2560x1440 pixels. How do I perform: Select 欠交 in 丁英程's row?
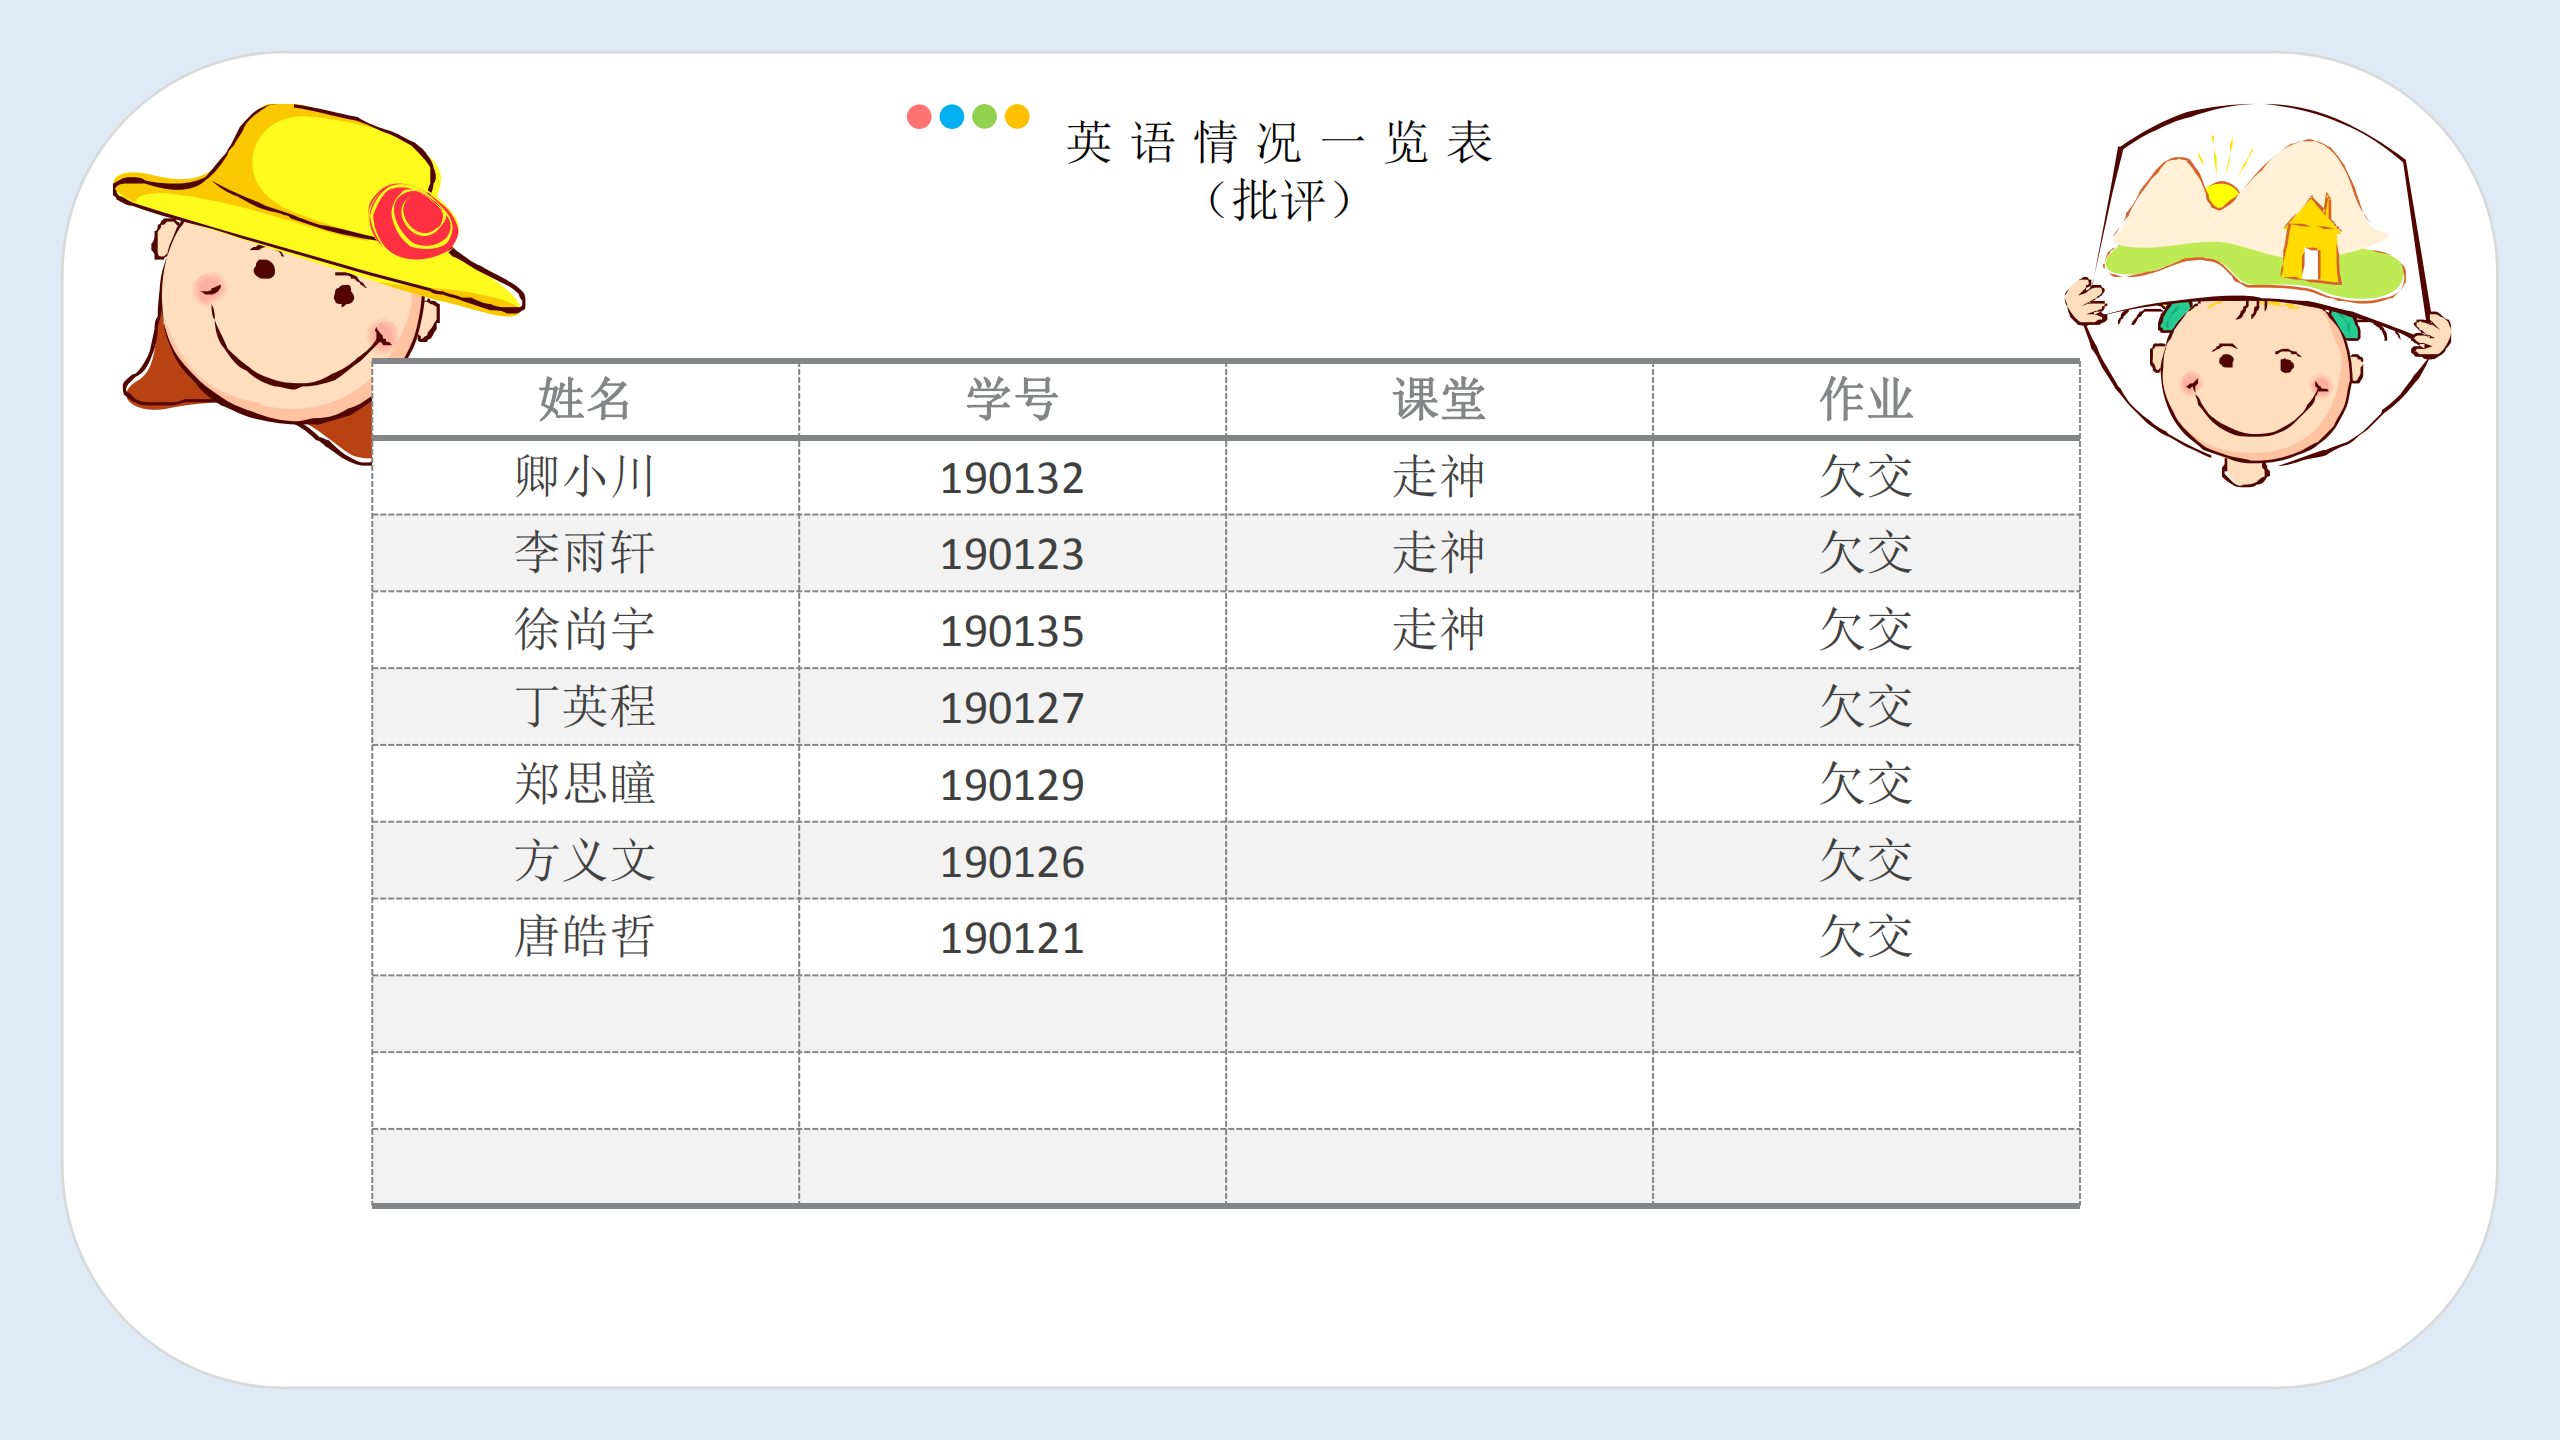pyautogui.click(x=1866, y=706)
